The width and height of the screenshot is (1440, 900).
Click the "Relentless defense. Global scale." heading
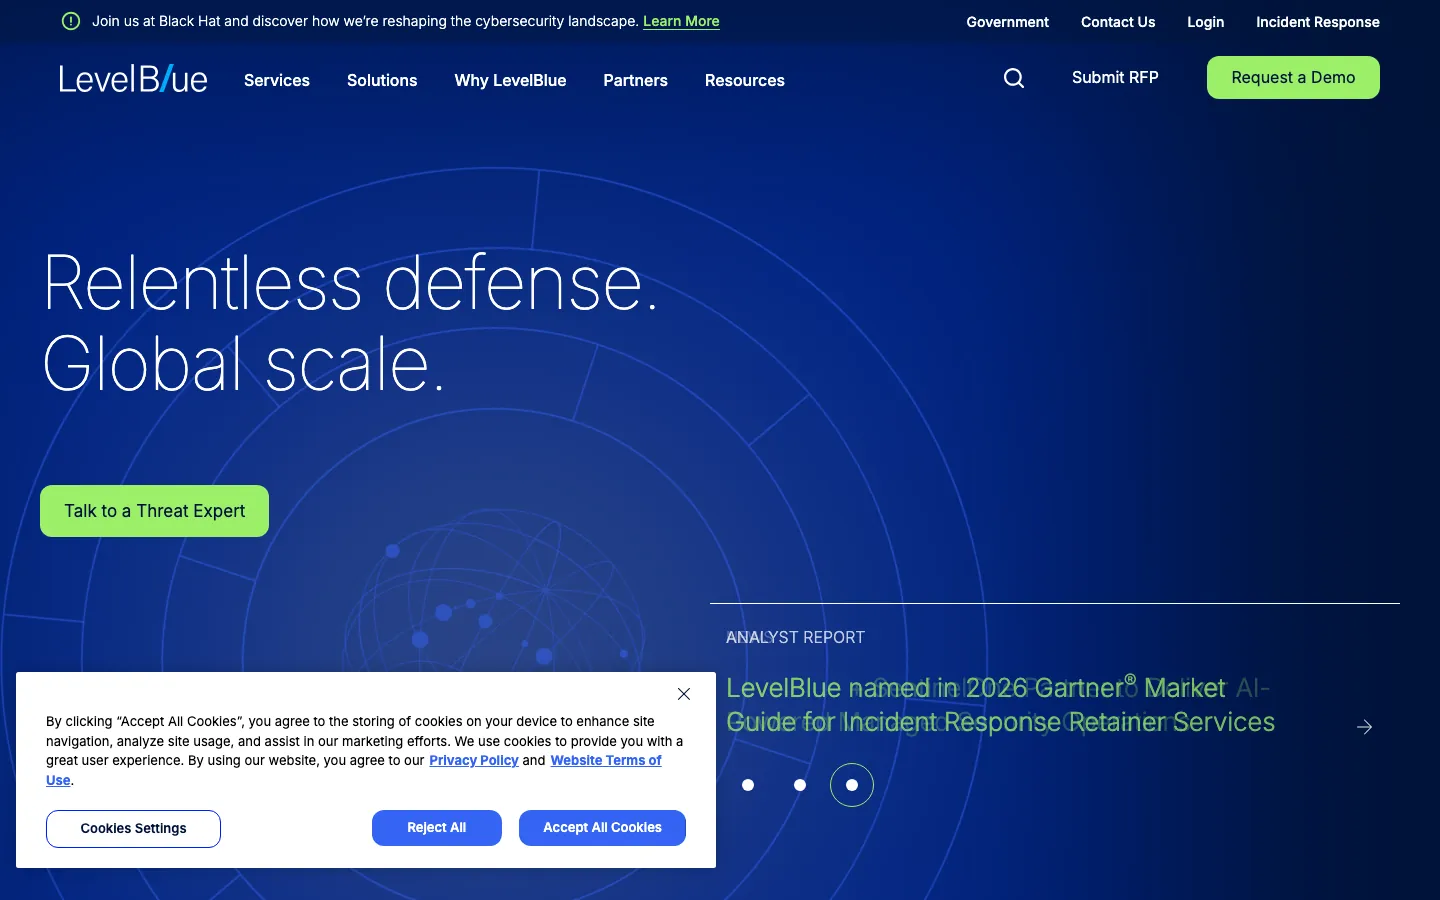[x=350, y=322]
